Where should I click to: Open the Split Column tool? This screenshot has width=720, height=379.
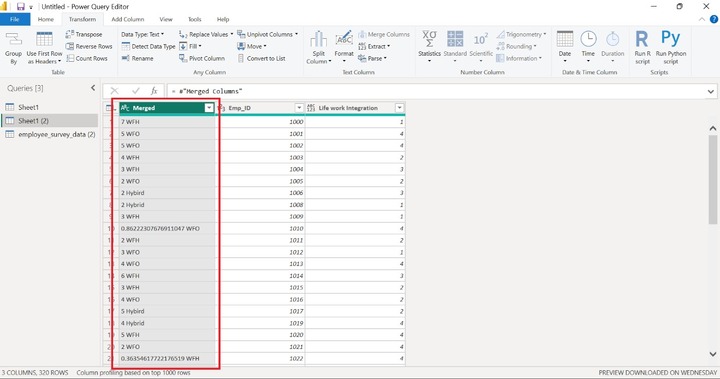319,48
